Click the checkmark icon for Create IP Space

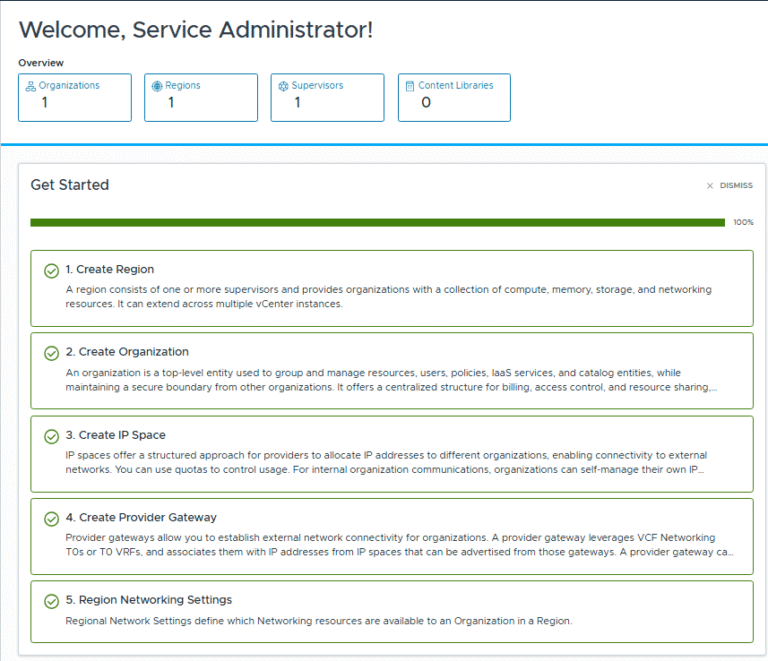point(51,436)
